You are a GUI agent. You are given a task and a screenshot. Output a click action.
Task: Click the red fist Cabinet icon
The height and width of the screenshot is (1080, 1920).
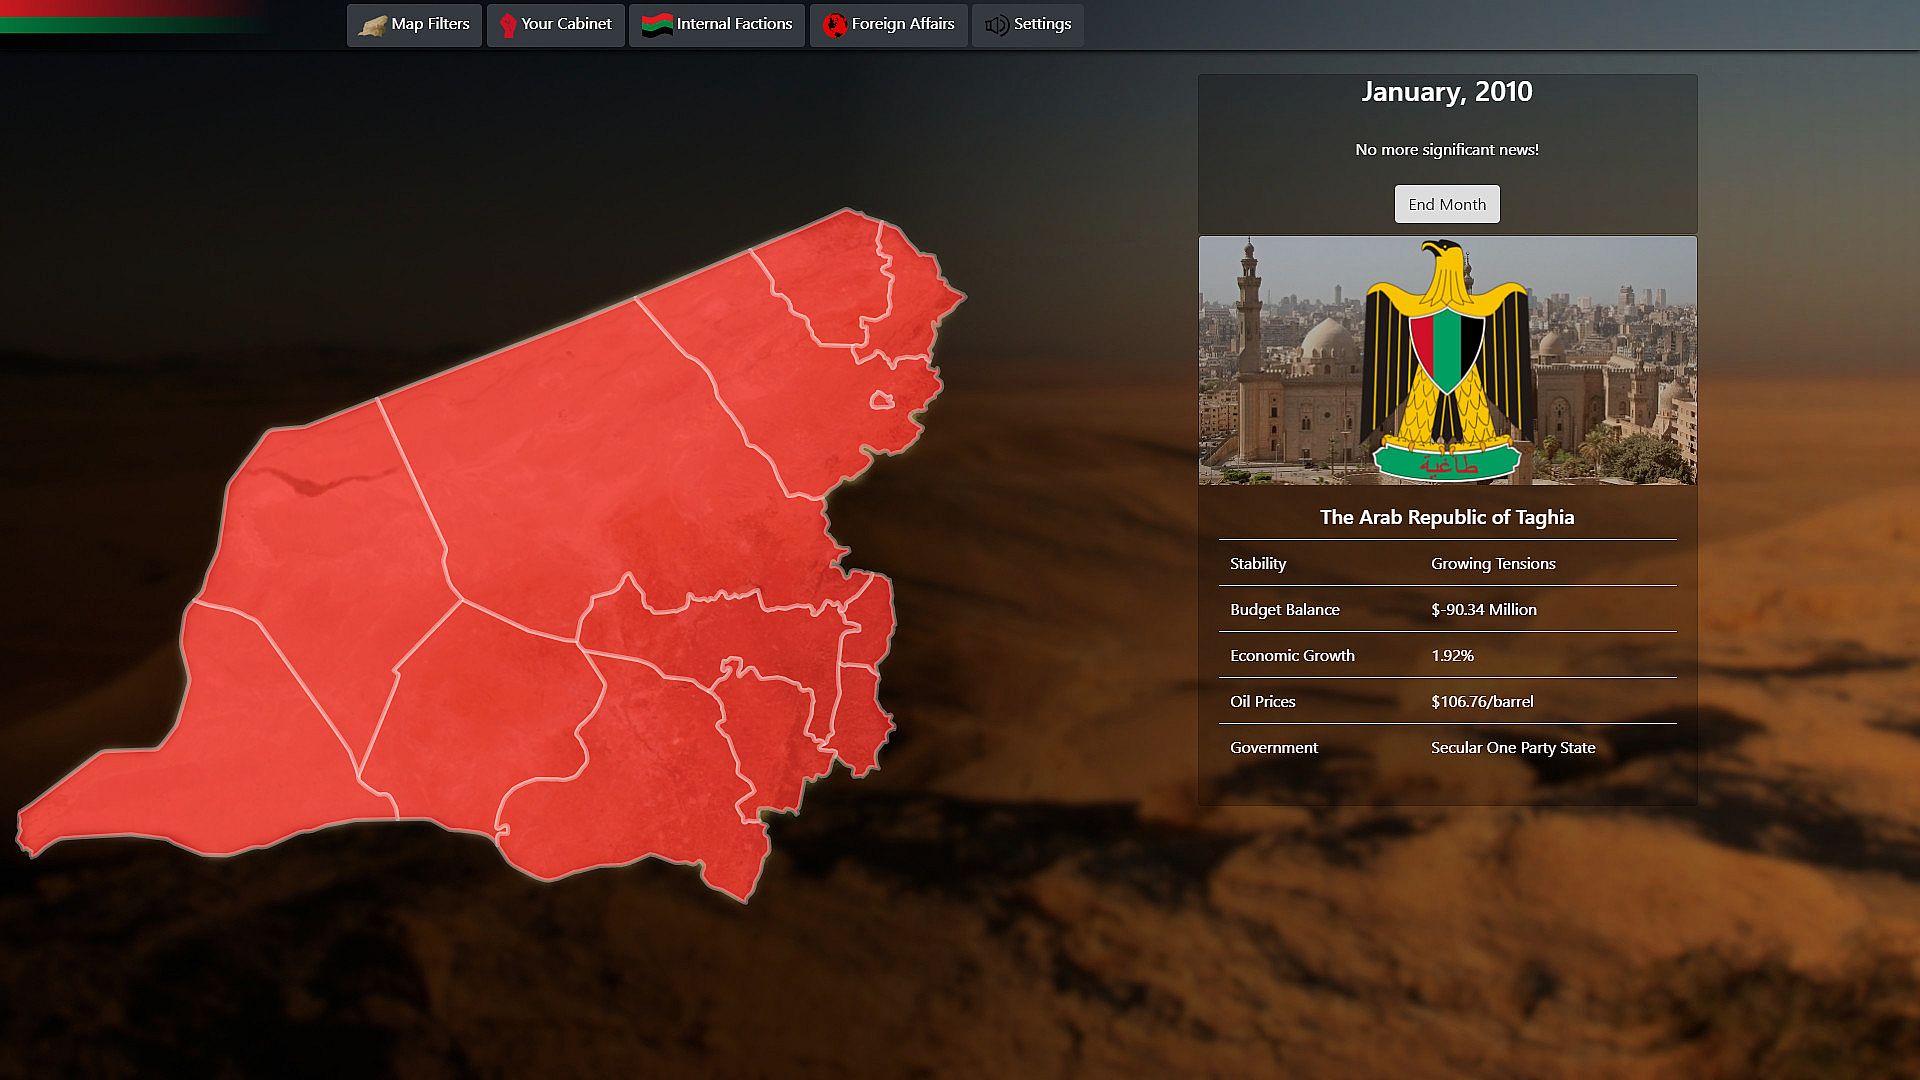(508, 25)
